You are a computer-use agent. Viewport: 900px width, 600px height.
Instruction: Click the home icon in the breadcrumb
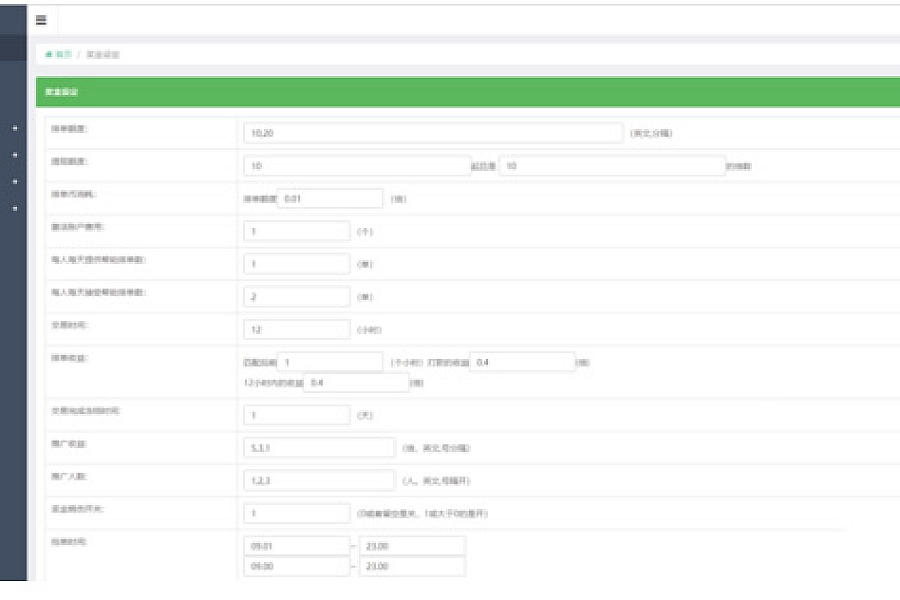click(x=49, y=55)
